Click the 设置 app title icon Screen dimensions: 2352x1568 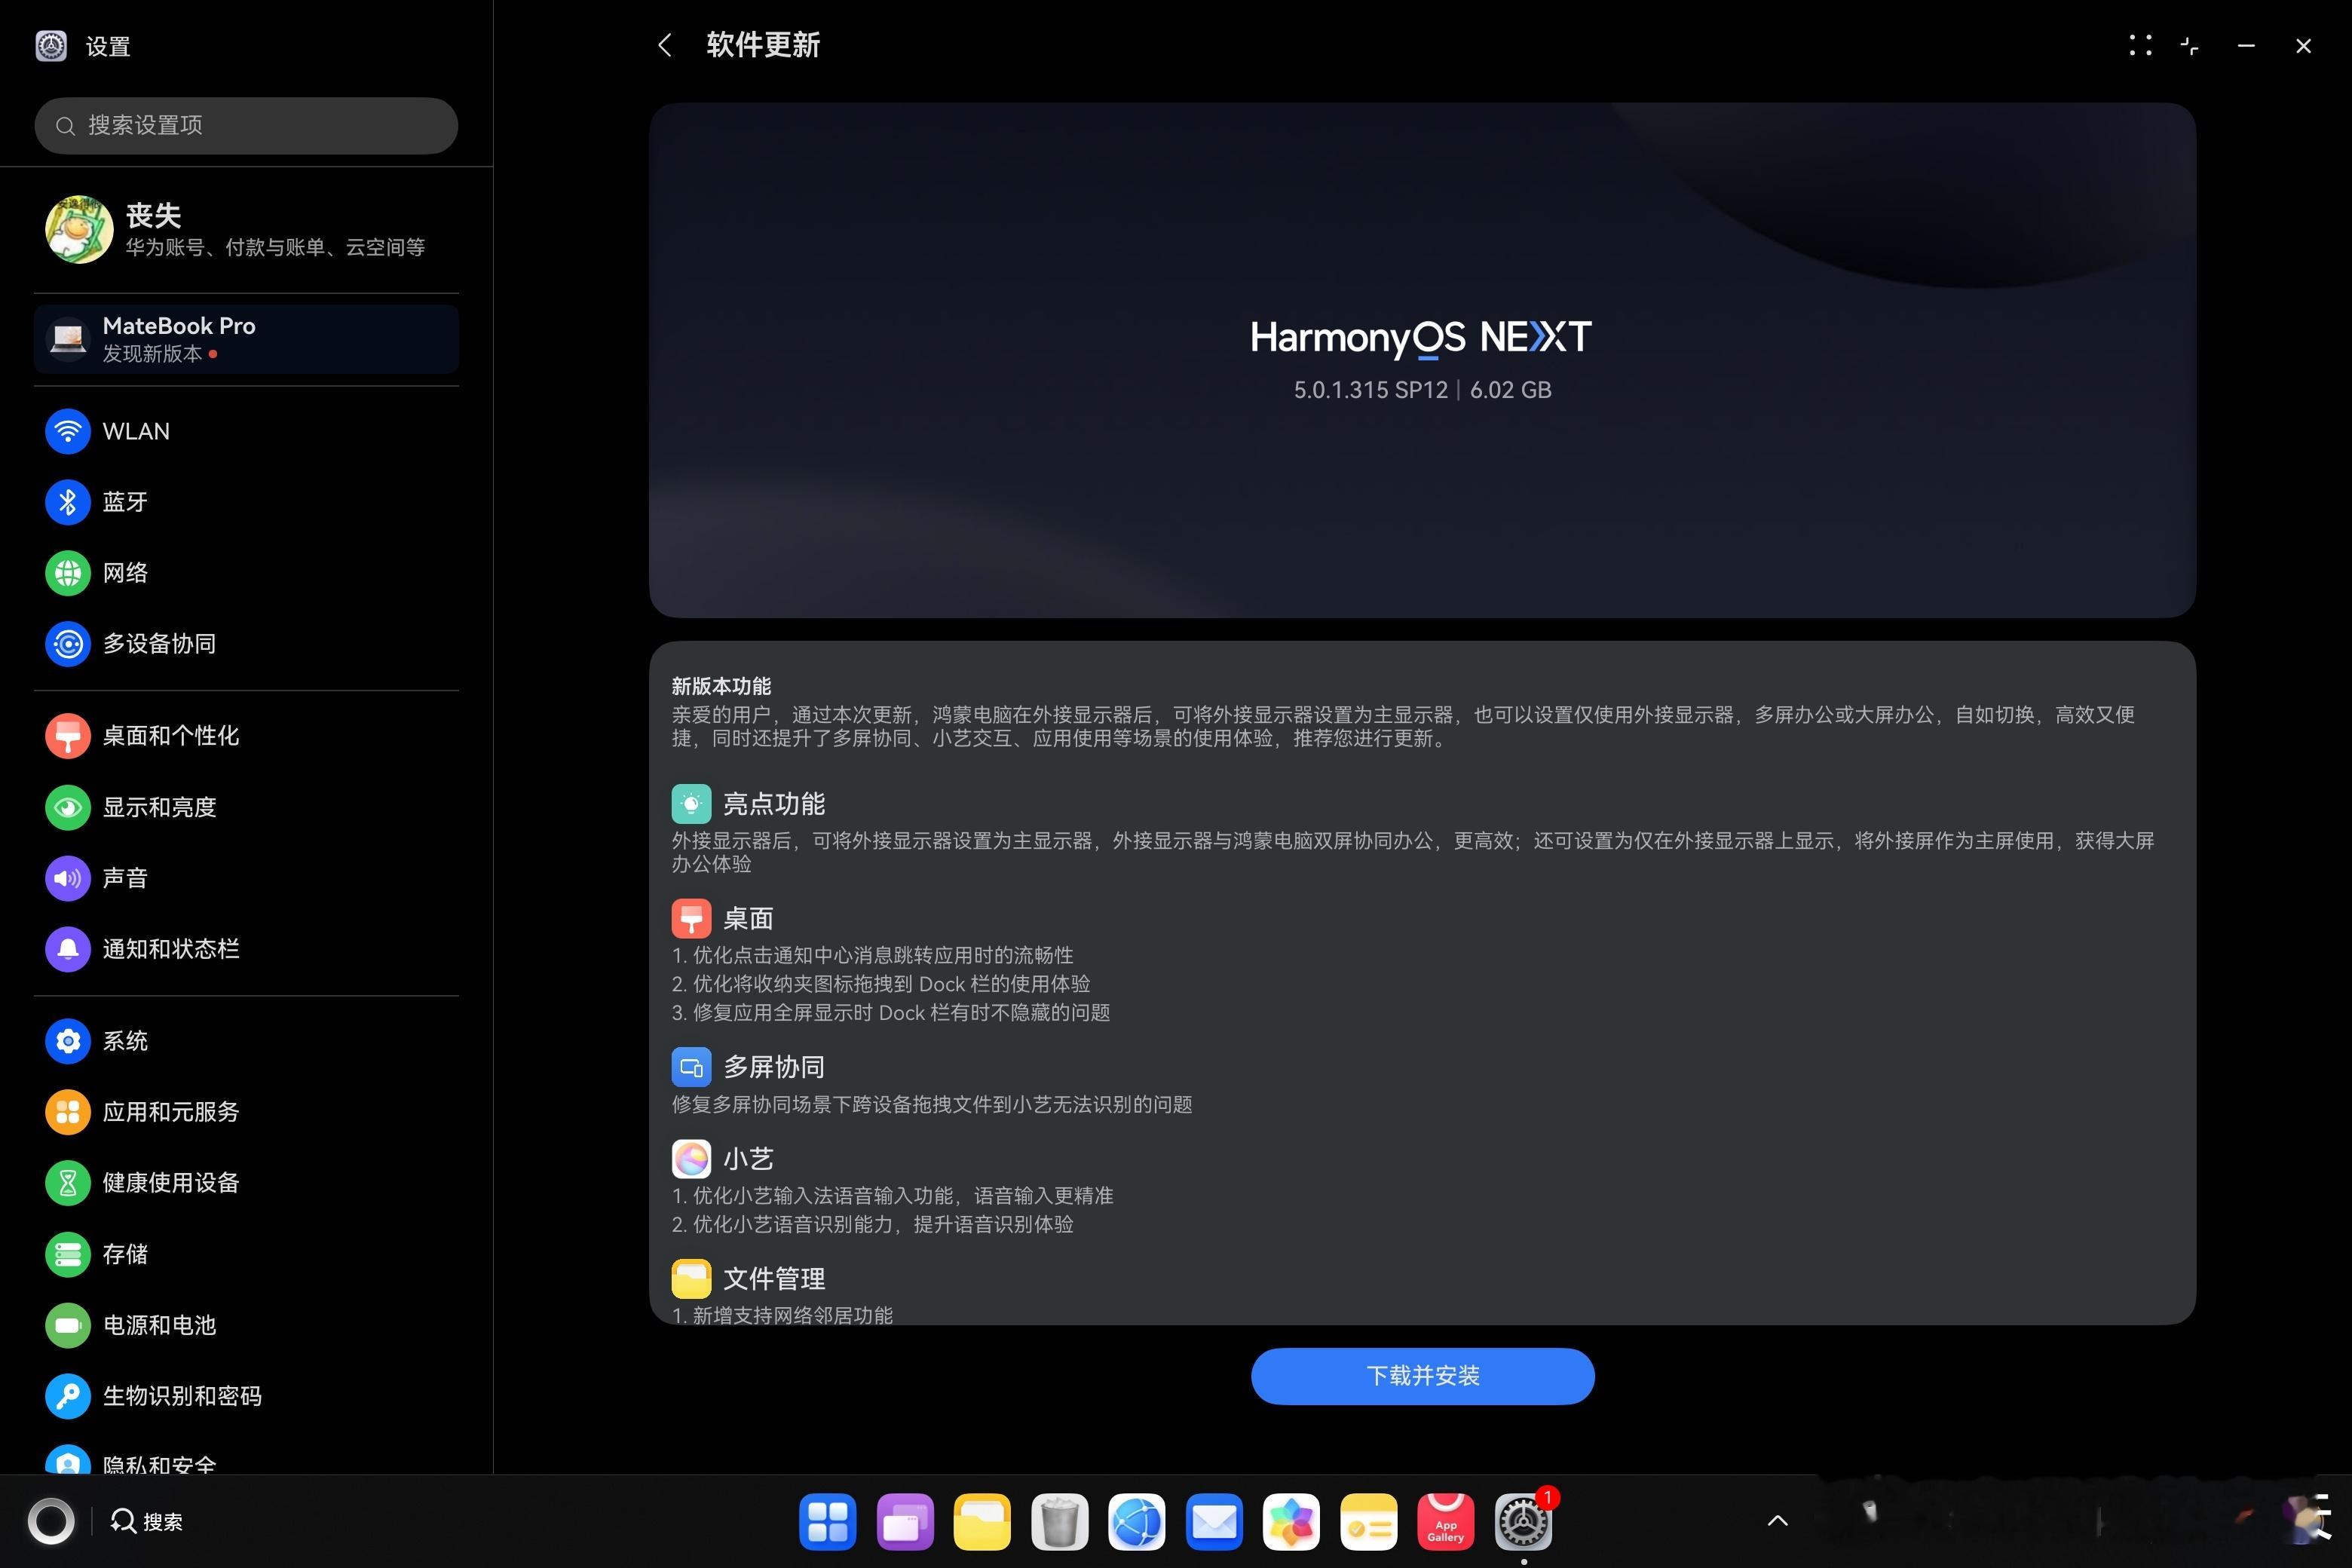[x=51, y=46]
